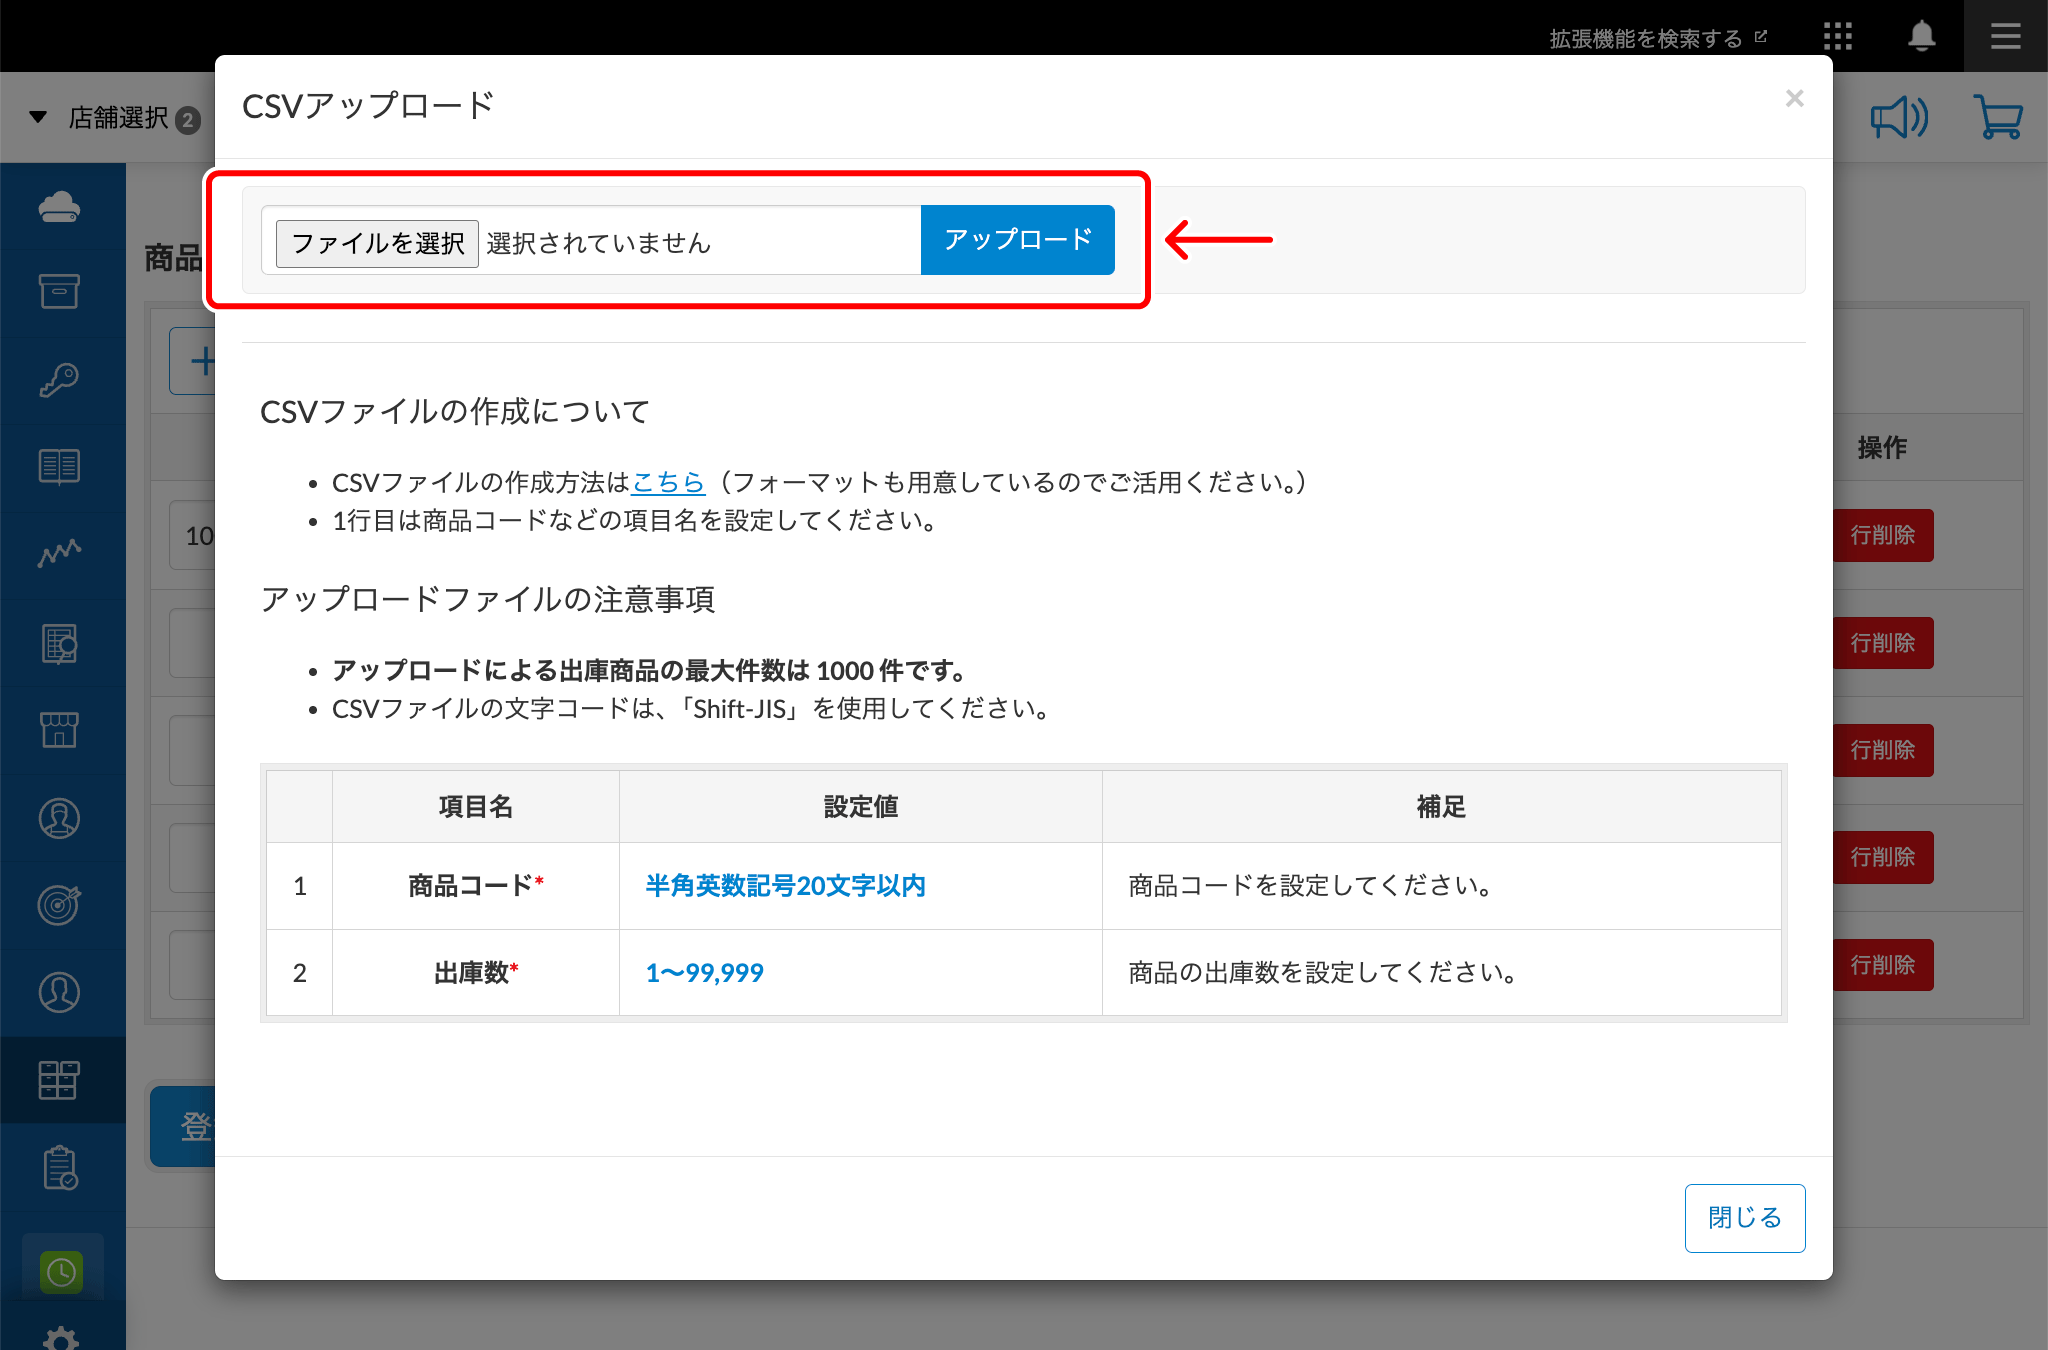Image resolution: width=2048 pixels, height=1350 pixels.
Task: Open the line chart analytics icon
Action: click(60, 553)
